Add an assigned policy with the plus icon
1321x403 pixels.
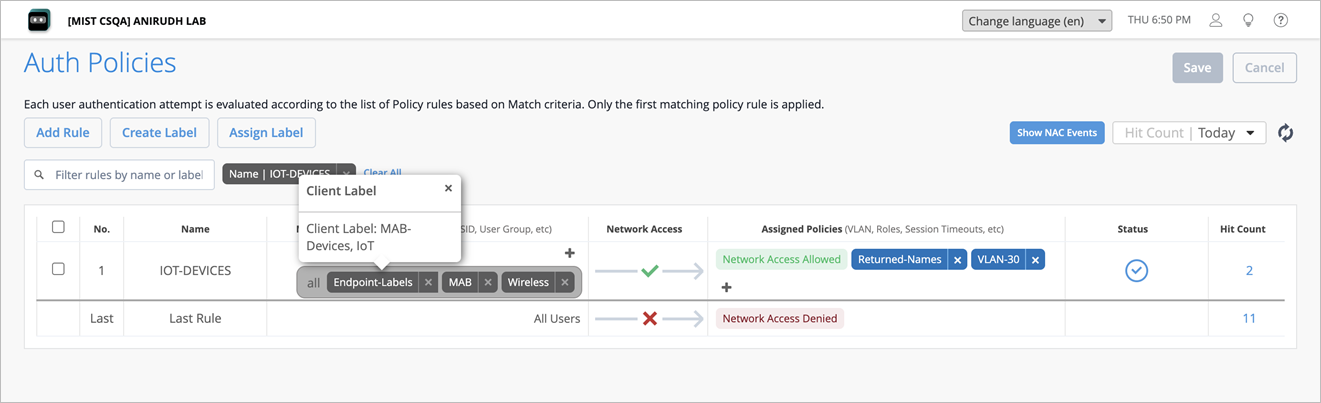pyautogui.click(x=727, y=288)
